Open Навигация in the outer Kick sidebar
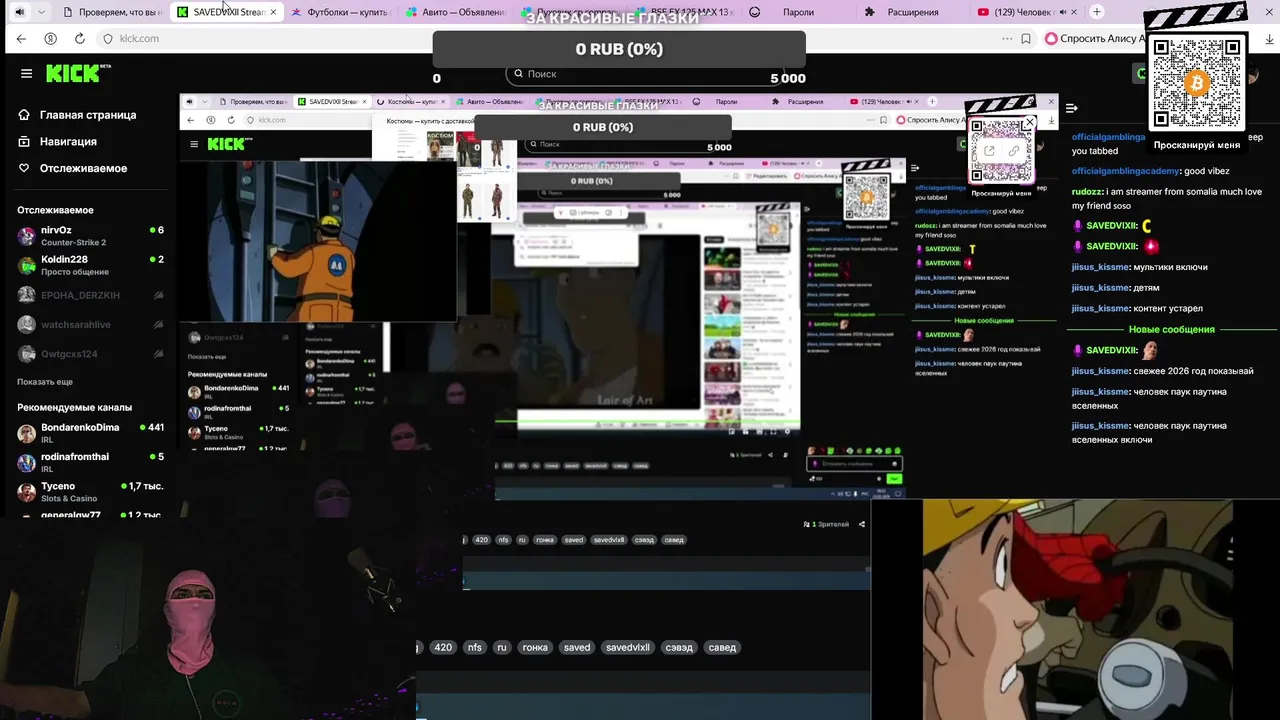Viewport: 1280px width, 720px height. 58,142
